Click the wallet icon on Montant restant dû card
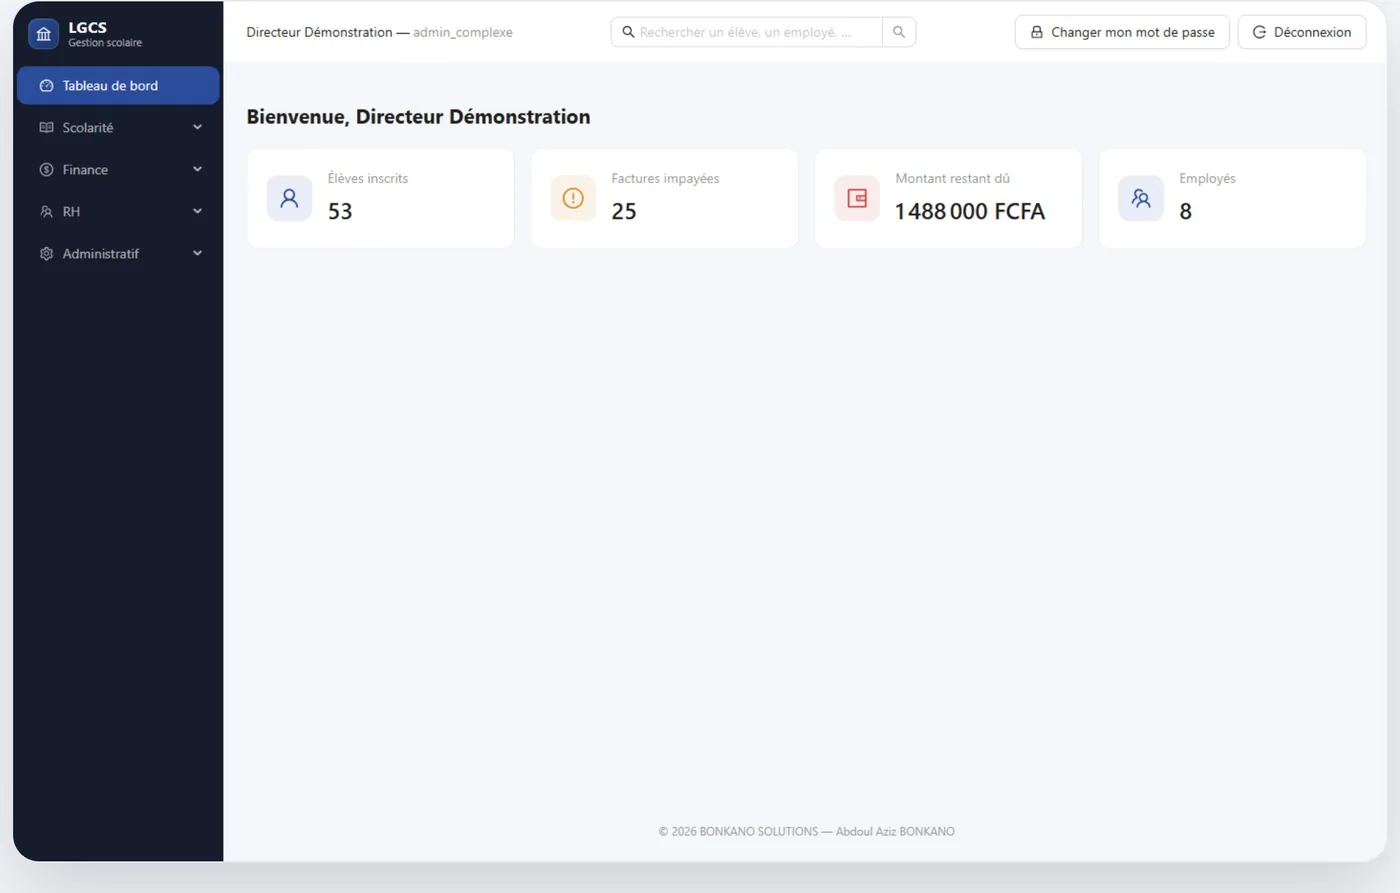 [x=857, y=198]
